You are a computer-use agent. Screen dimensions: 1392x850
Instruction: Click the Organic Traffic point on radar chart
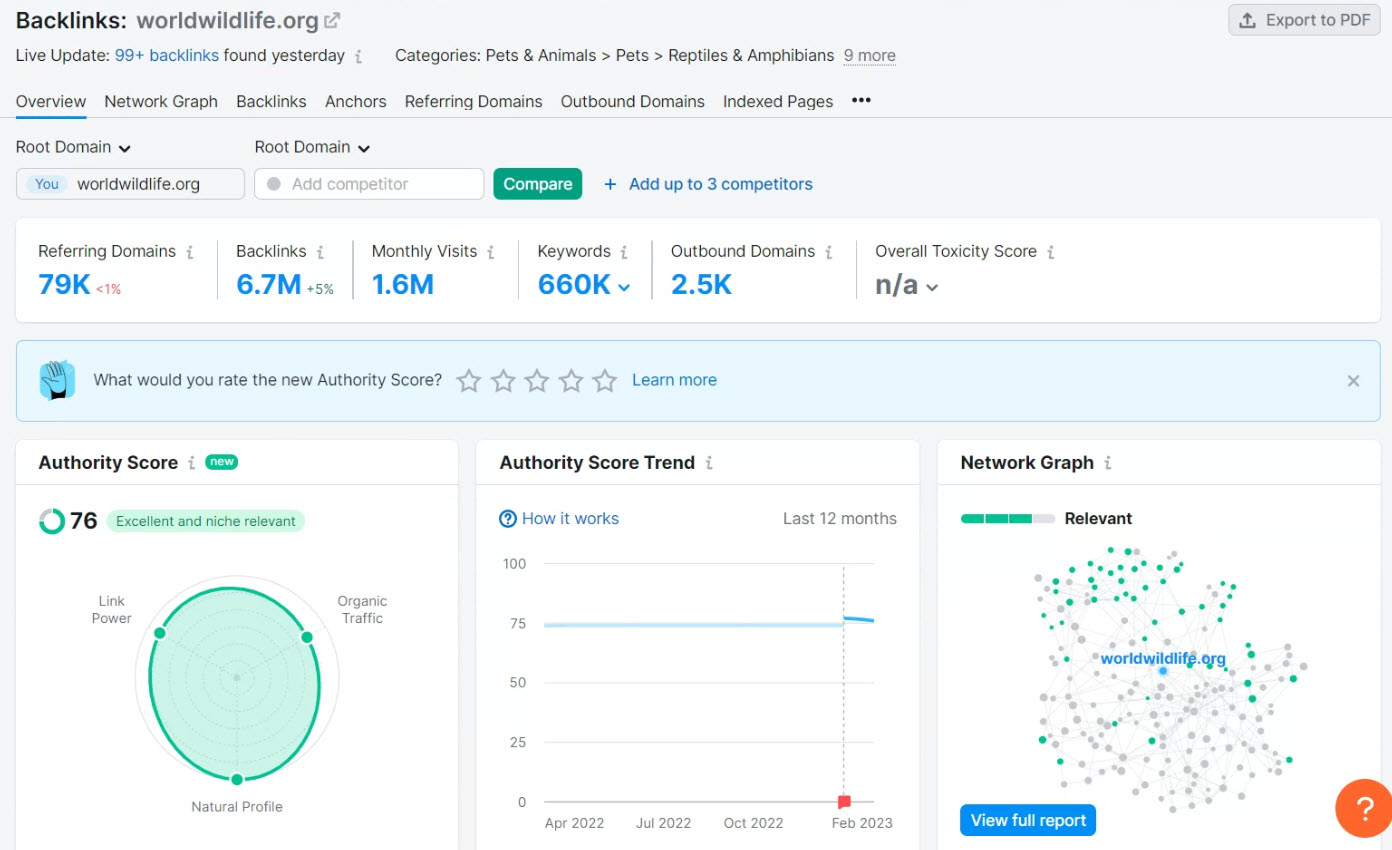click(307, 637)
